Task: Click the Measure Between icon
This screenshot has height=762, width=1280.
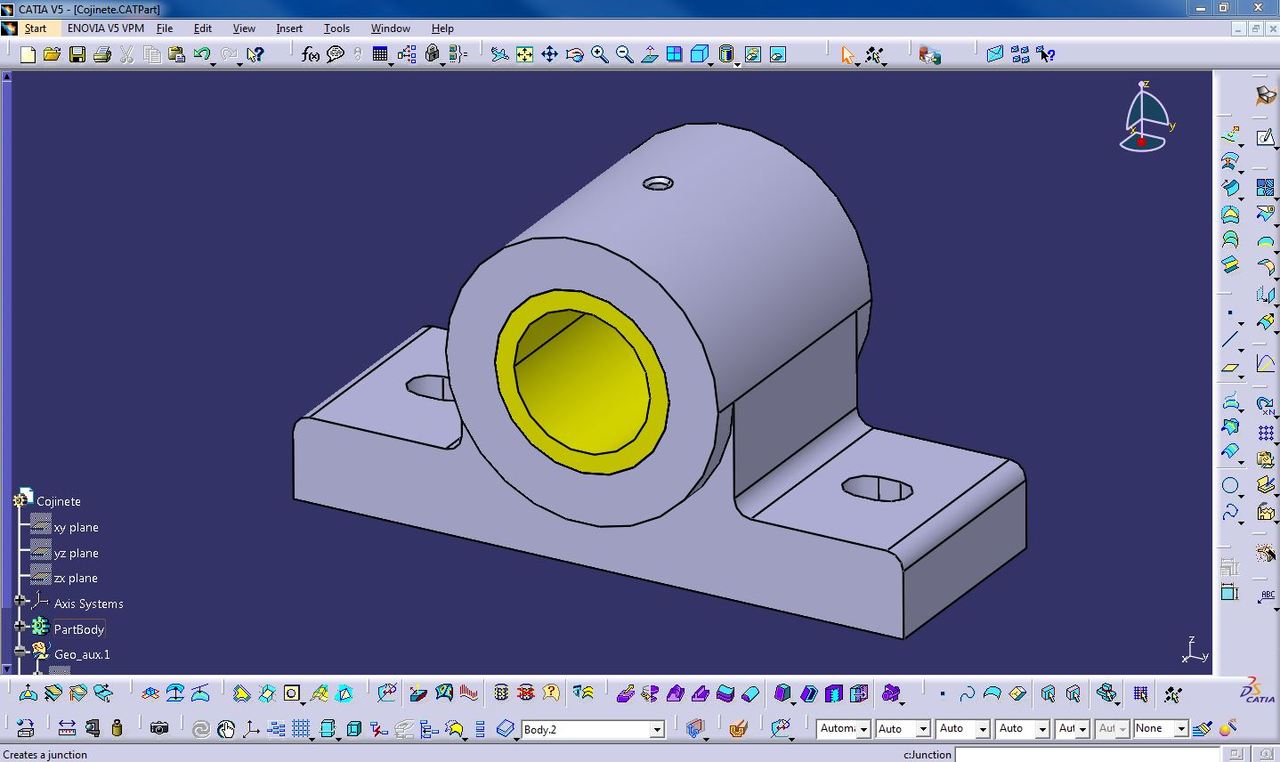Action: tap(66, 728)
